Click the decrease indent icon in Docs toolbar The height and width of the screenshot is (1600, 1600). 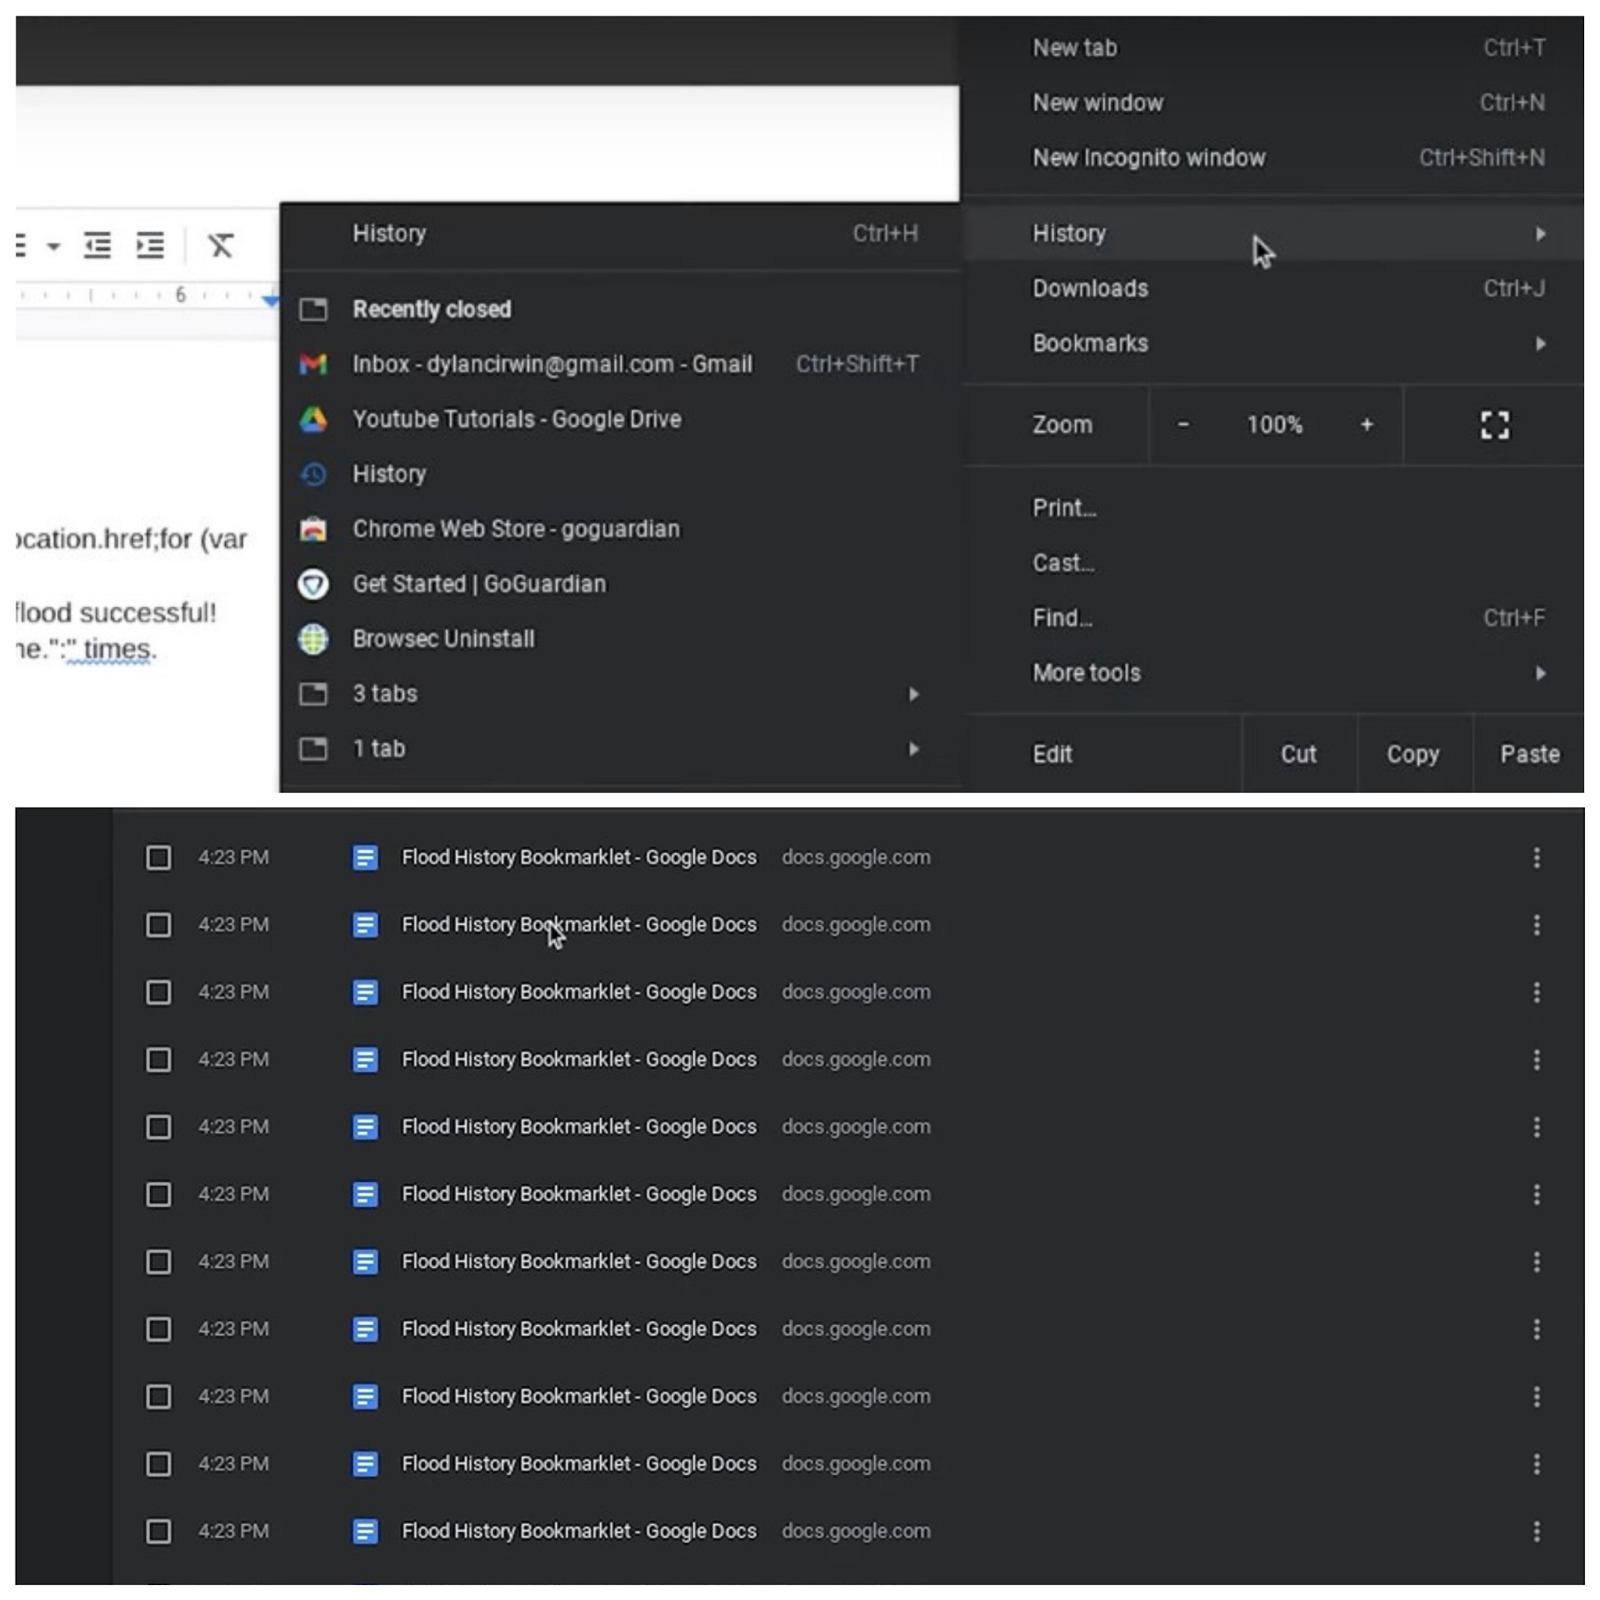[97, 245]
